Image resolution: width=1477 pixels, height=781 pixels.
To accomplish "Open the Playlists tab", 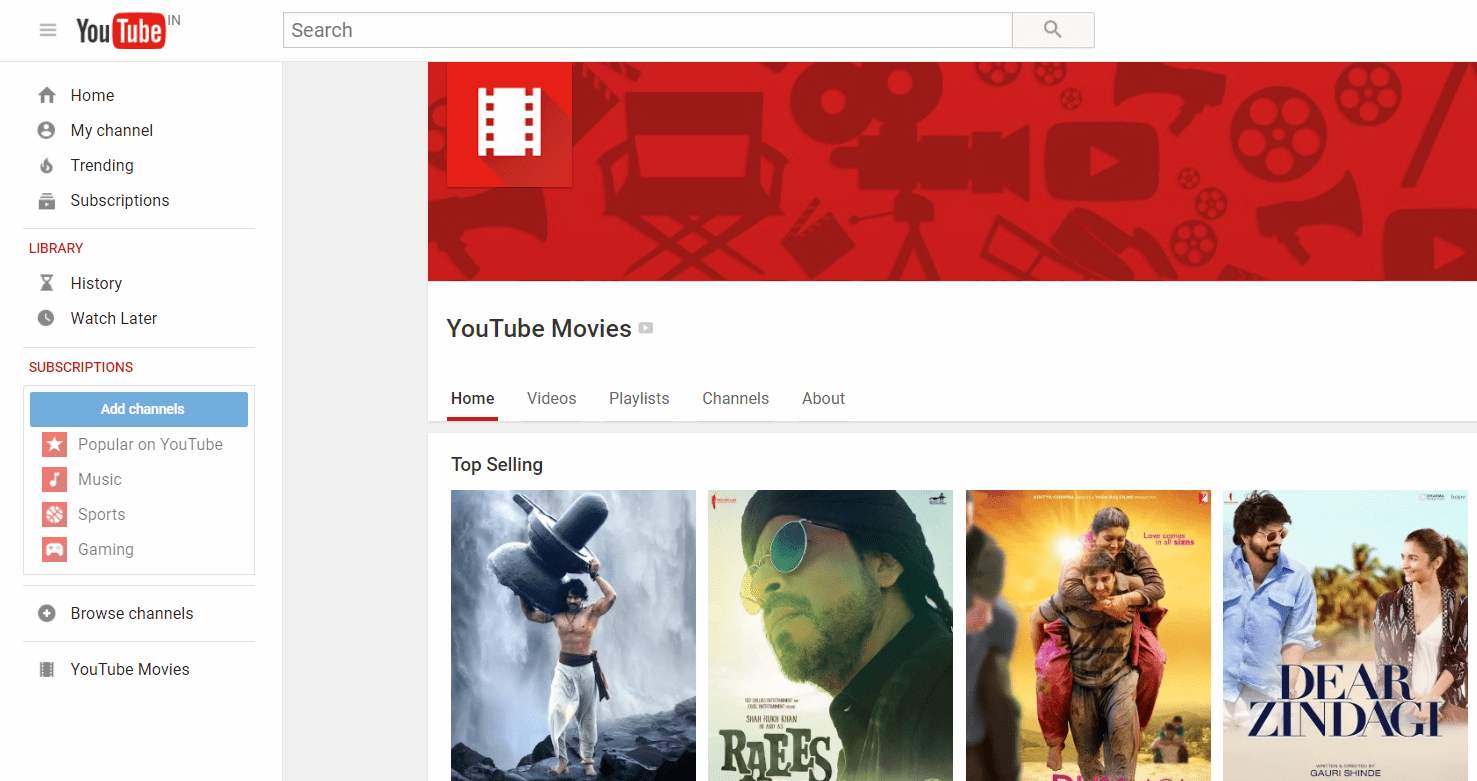I will [x=639, y=398].
